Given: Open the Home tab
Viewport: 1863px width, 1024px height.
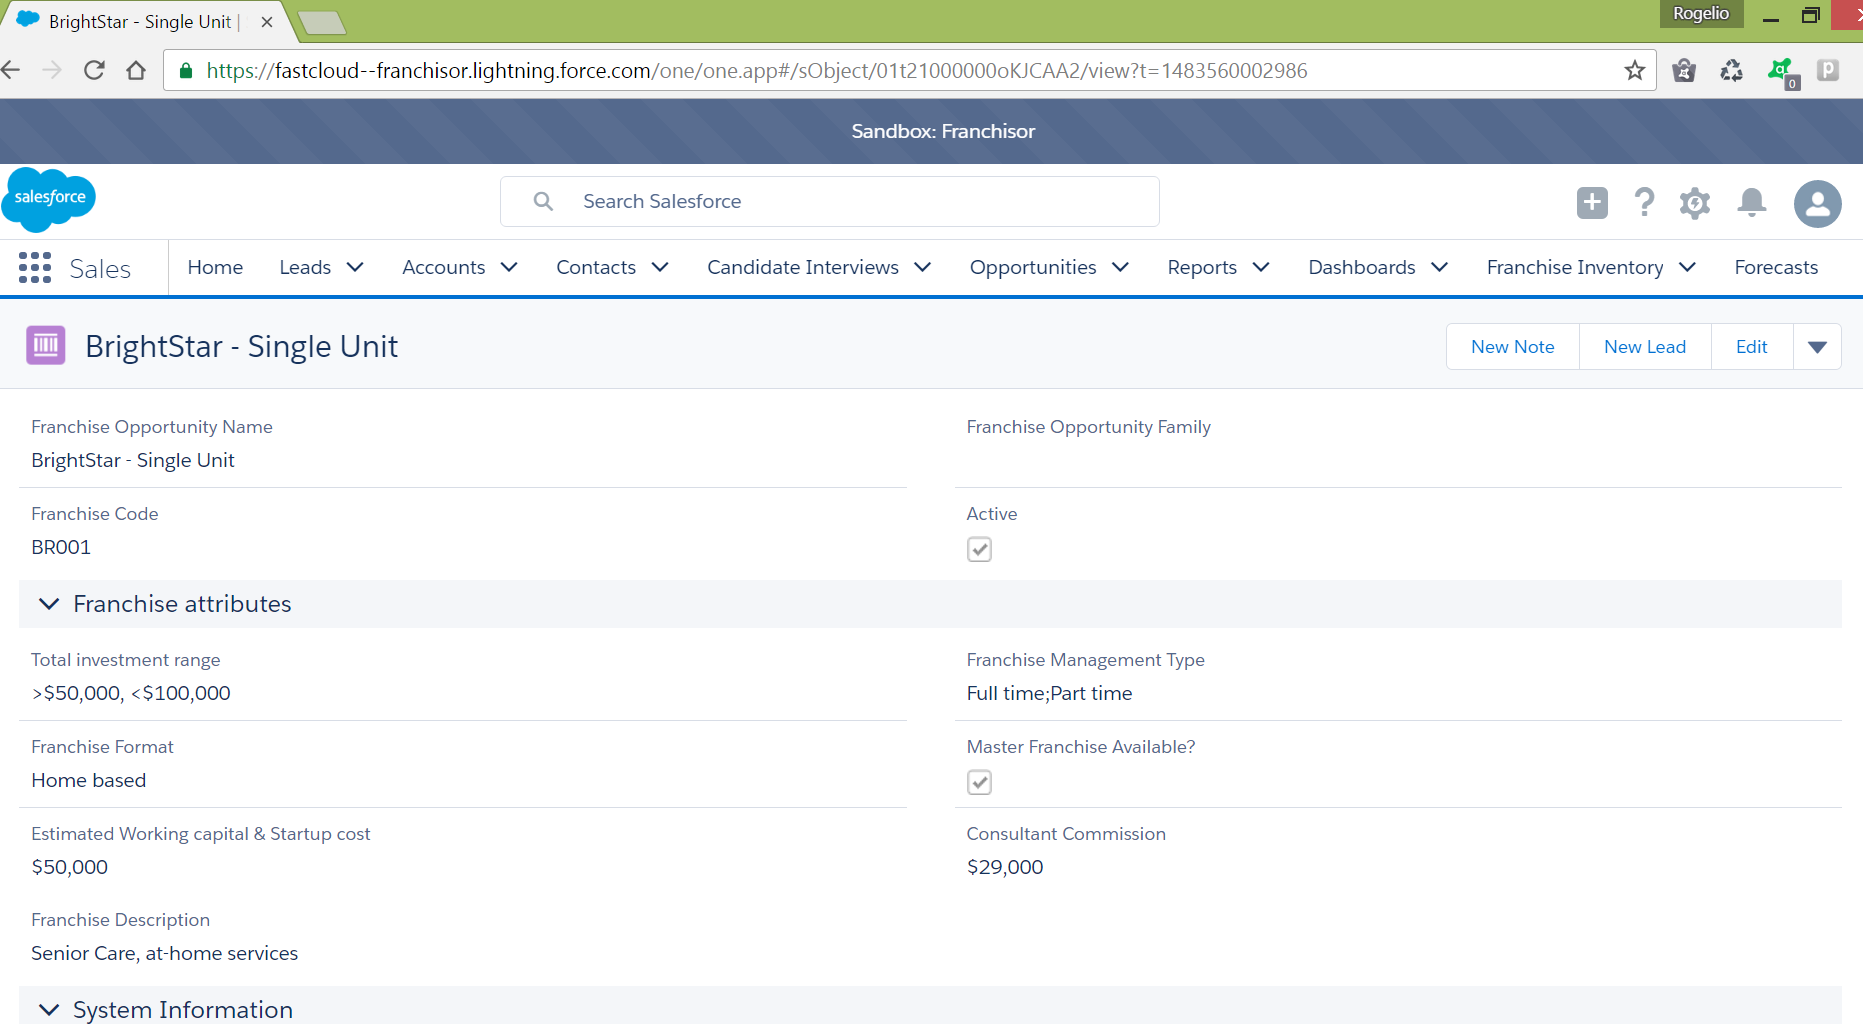Looking at the screenshot, I should click(x=215, y=267).
